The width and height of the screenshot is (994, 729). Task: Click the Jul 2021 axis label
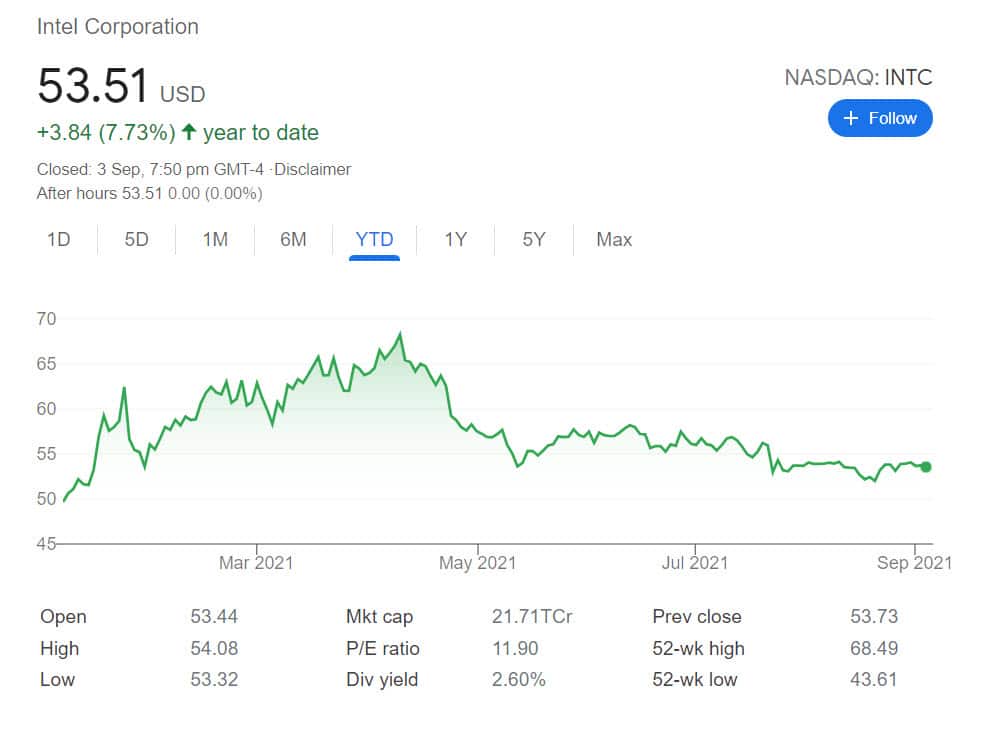click(695, 563)
